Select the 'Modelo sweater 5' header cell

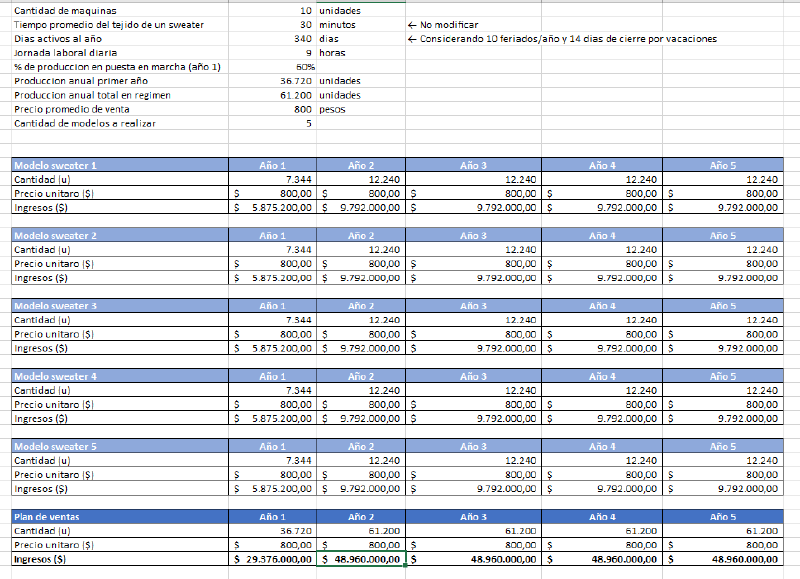click(x=120, y=446)
